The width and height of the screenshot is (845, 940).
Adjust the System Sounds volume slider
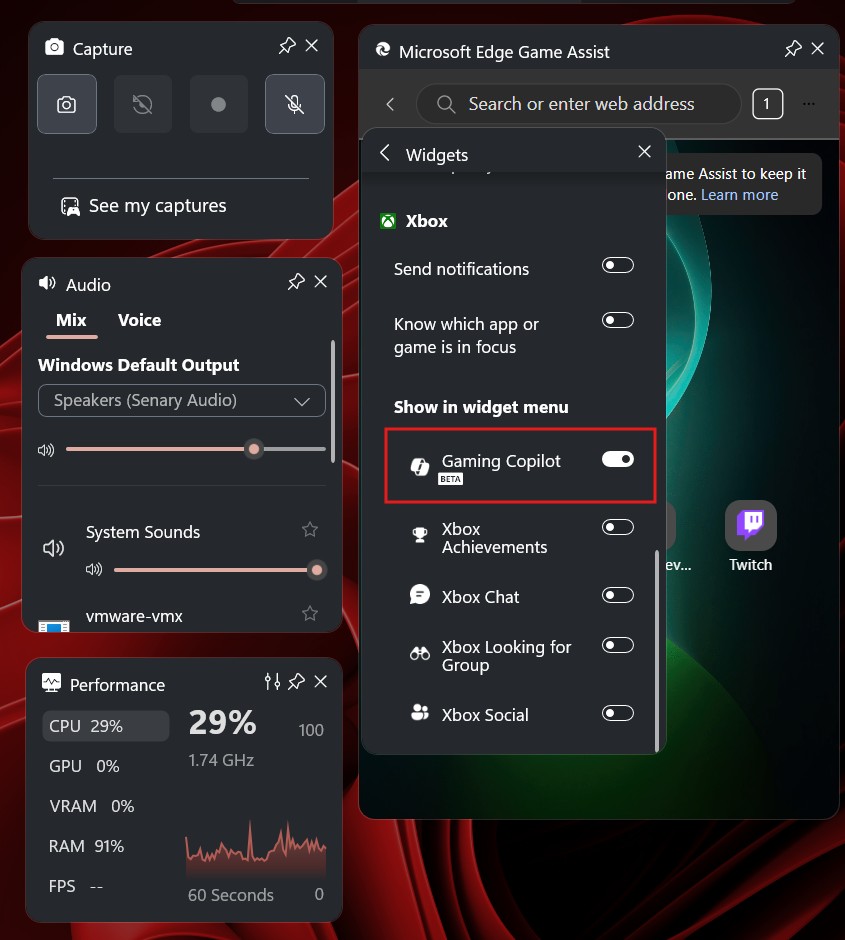316,569
